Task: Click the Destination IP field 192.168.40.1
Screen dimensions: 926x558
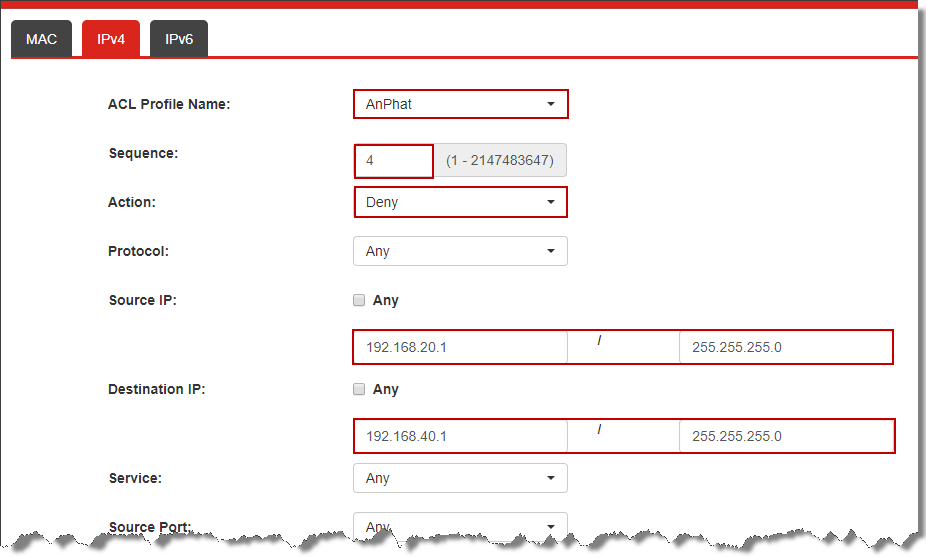Action: (x=461, y=436)
